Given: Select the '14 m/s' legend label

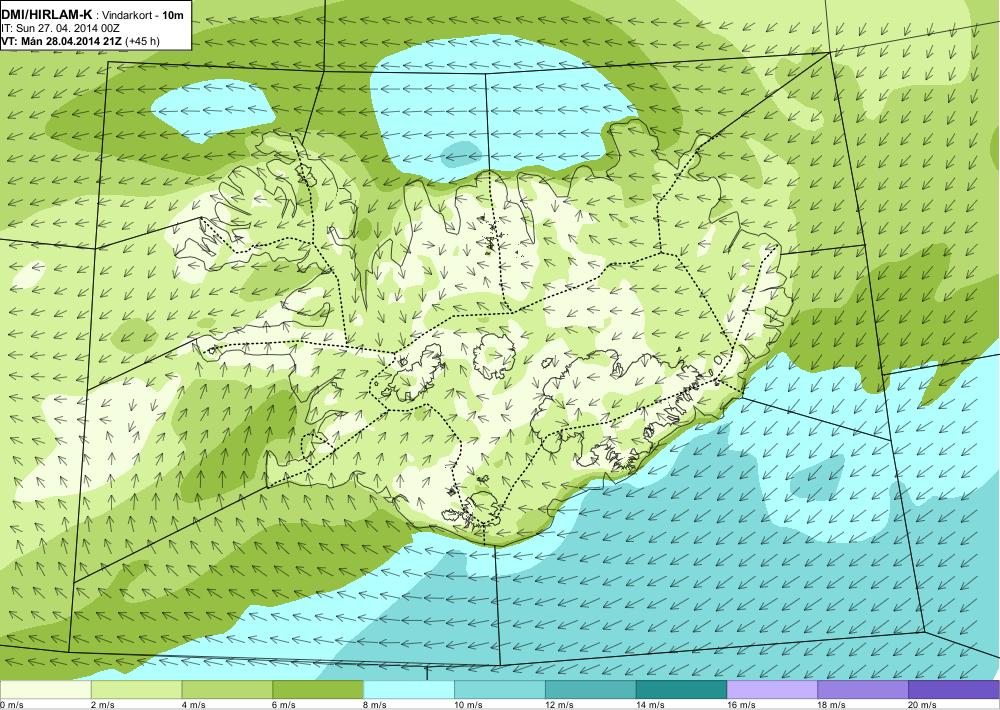Looking at the screenshot, I should pos(650,705).
